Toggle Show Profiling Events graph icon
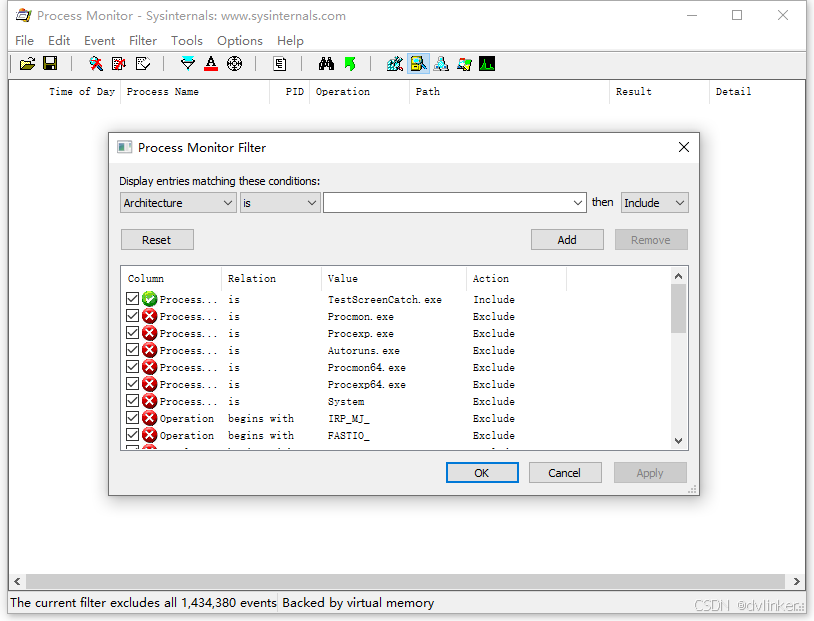Screen dimensions: 814x621 point(487,64)
